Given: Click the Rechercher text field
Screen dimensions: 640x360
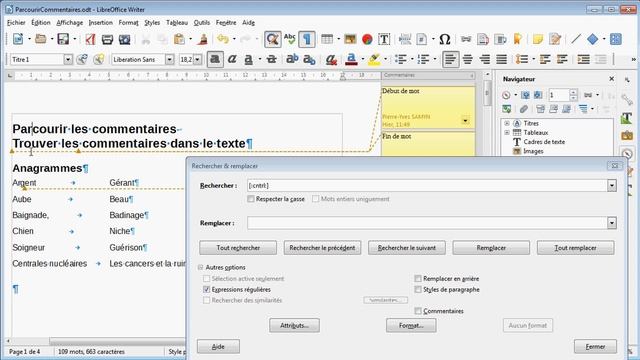Looking at the screenshot, I should 427,185.
